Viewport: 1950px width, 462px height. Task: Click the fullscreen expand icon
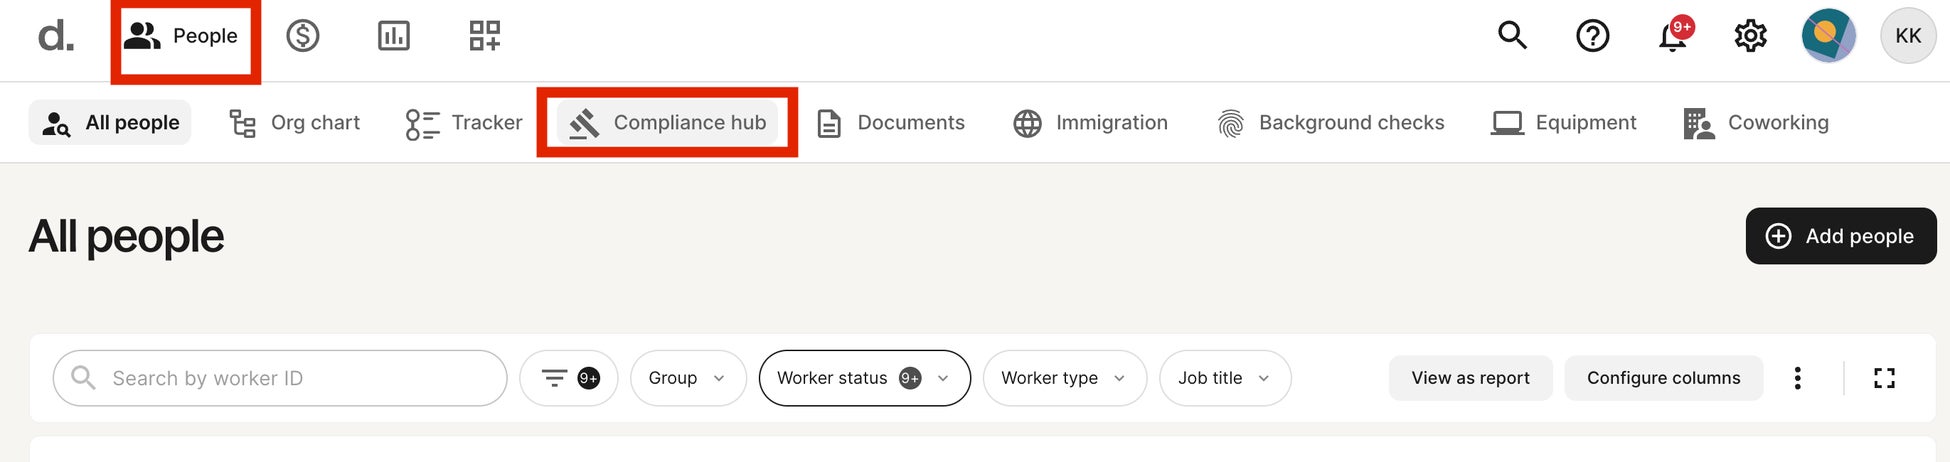[1884, 378]
